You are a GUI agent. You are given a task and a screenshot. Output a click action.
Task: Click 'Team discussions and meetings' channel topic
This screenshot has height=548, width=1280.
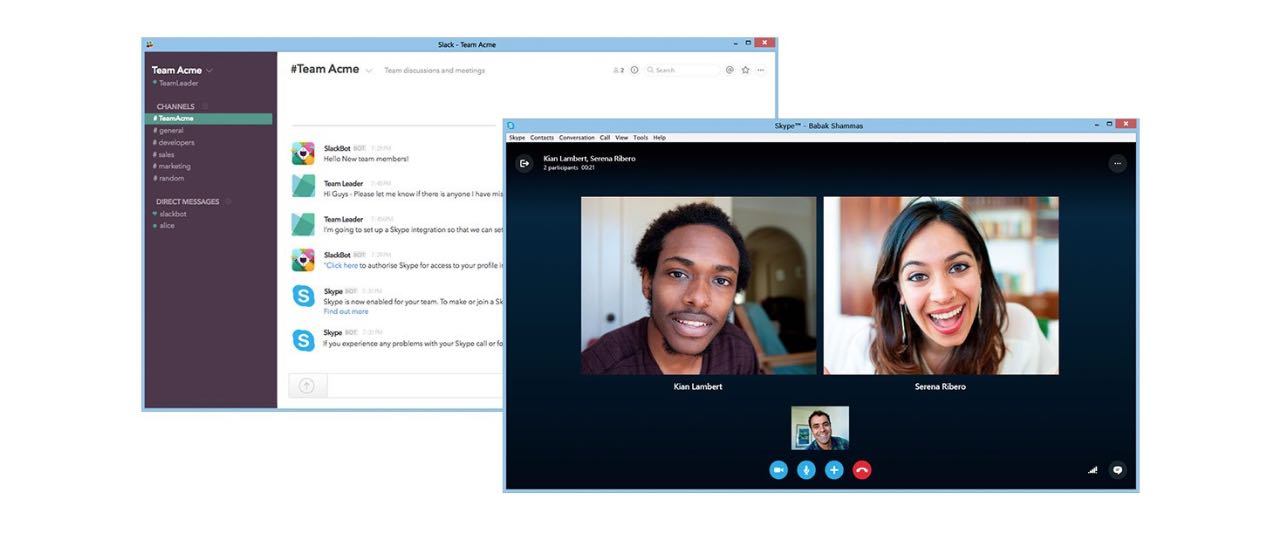tap(435, 70)
